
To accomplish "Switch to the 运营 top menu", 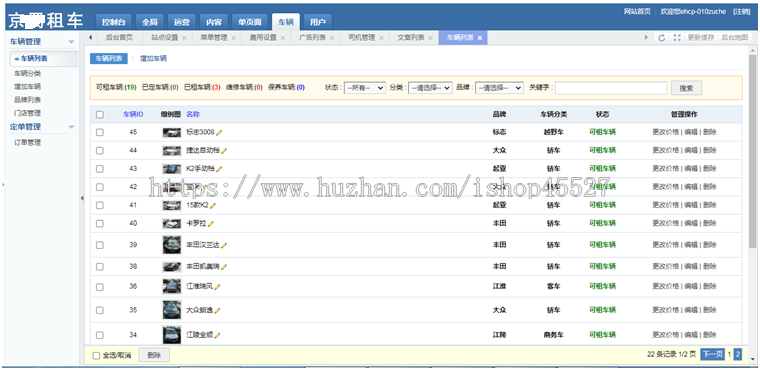I will 182,22.
